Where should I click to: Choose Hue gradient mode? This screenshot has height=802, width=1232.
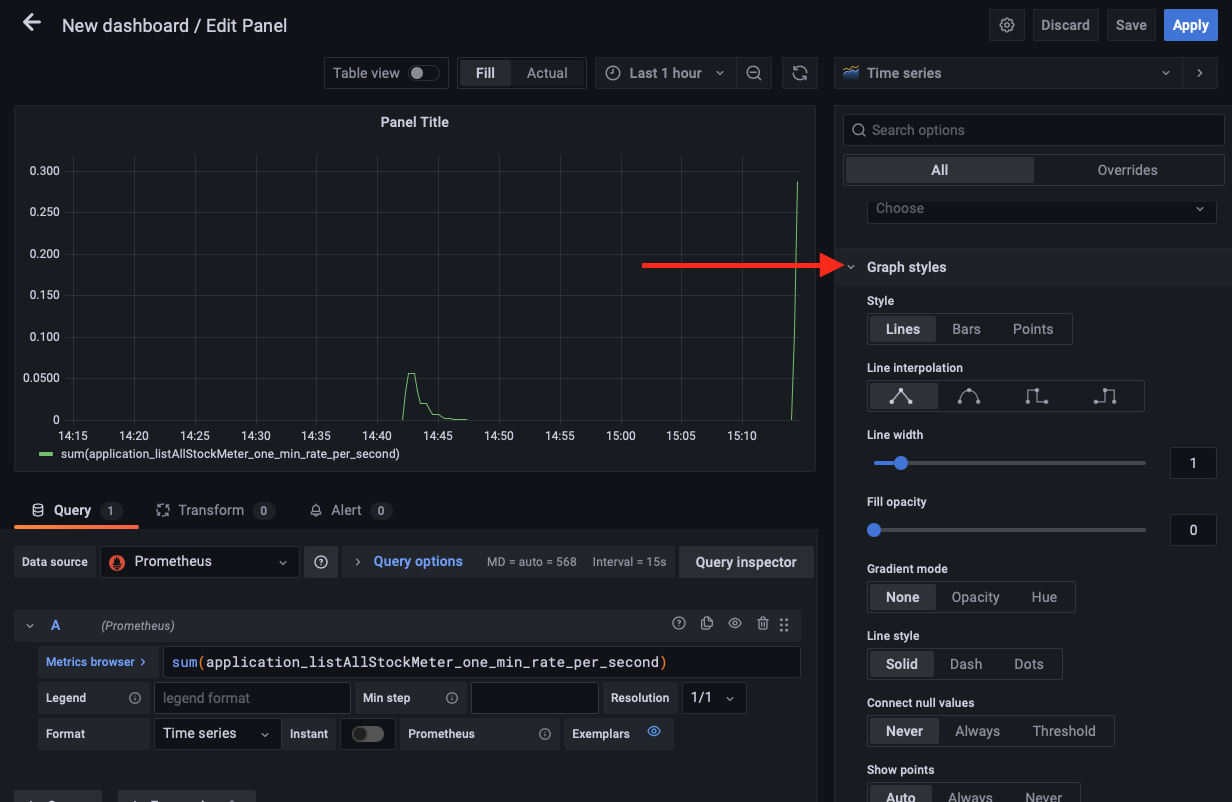click(1044, 597)
